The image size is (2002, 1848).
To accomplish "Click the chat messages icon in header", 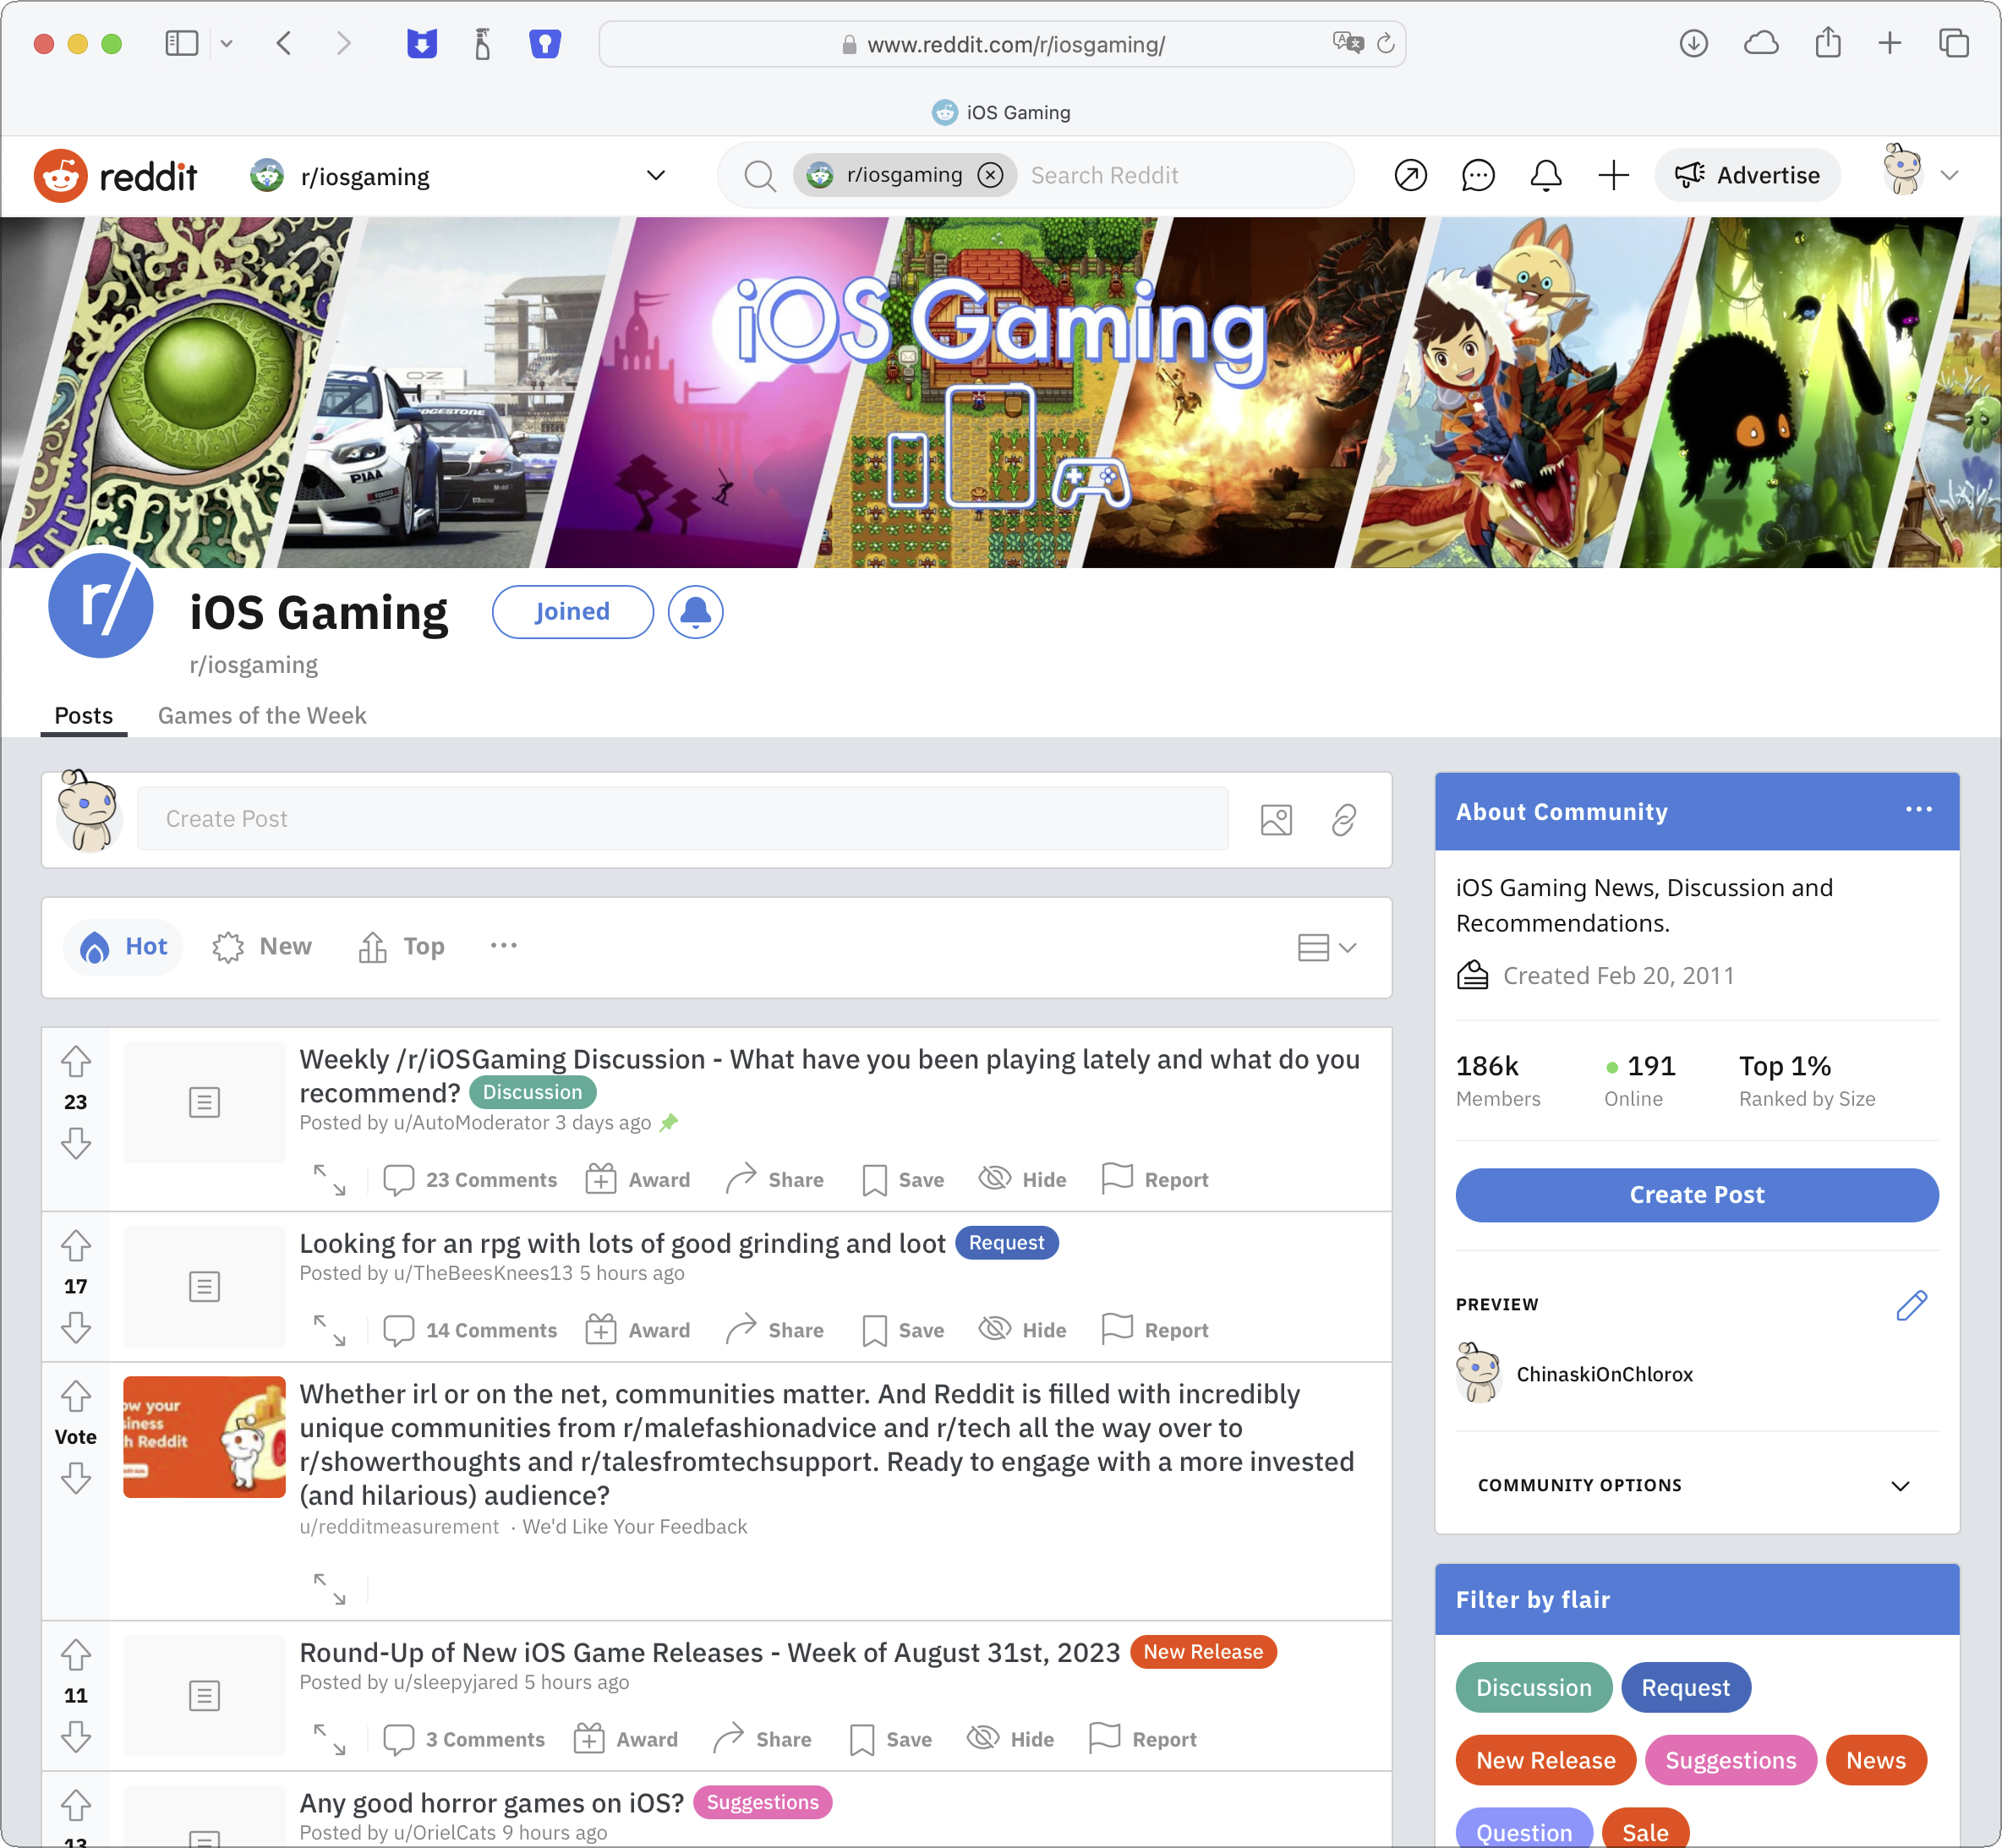I will coord(1477,176).
